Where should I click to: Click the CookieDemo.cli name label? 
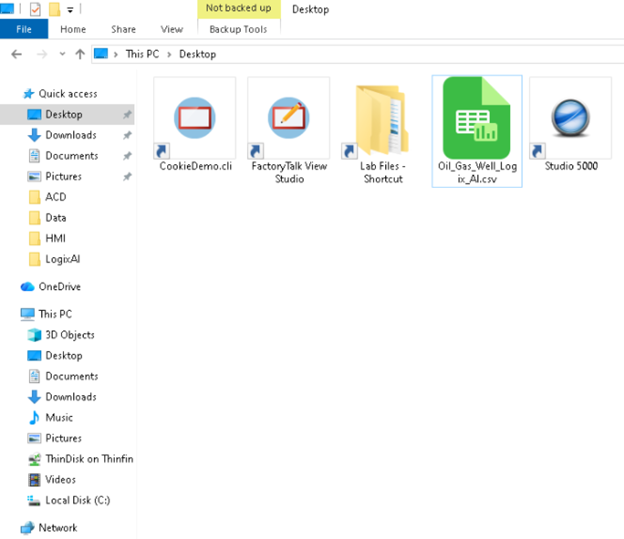pos(195,166)
